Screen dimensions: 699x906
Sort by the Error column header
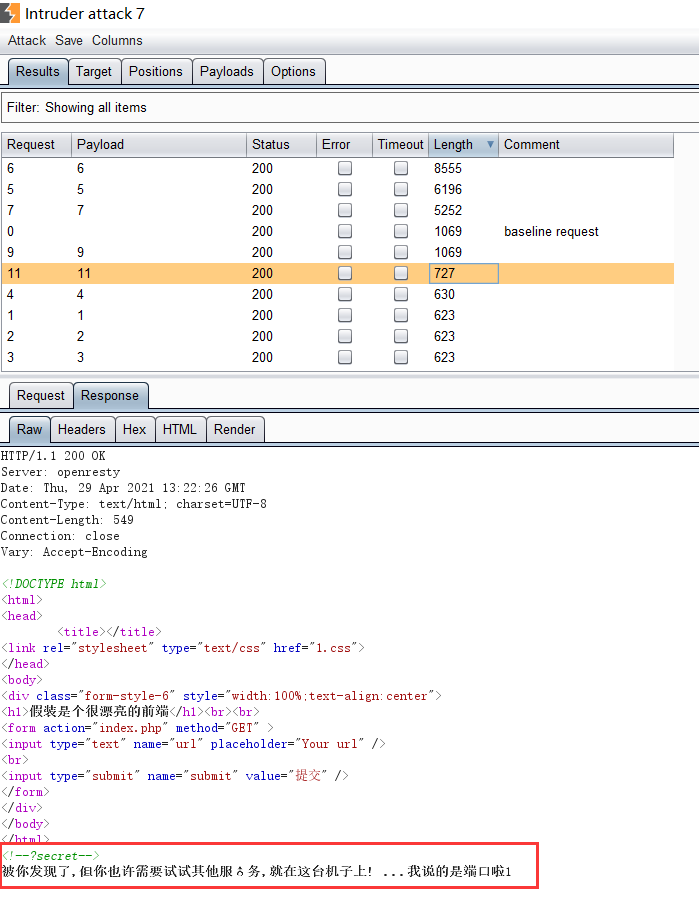[x=344, y=144]
